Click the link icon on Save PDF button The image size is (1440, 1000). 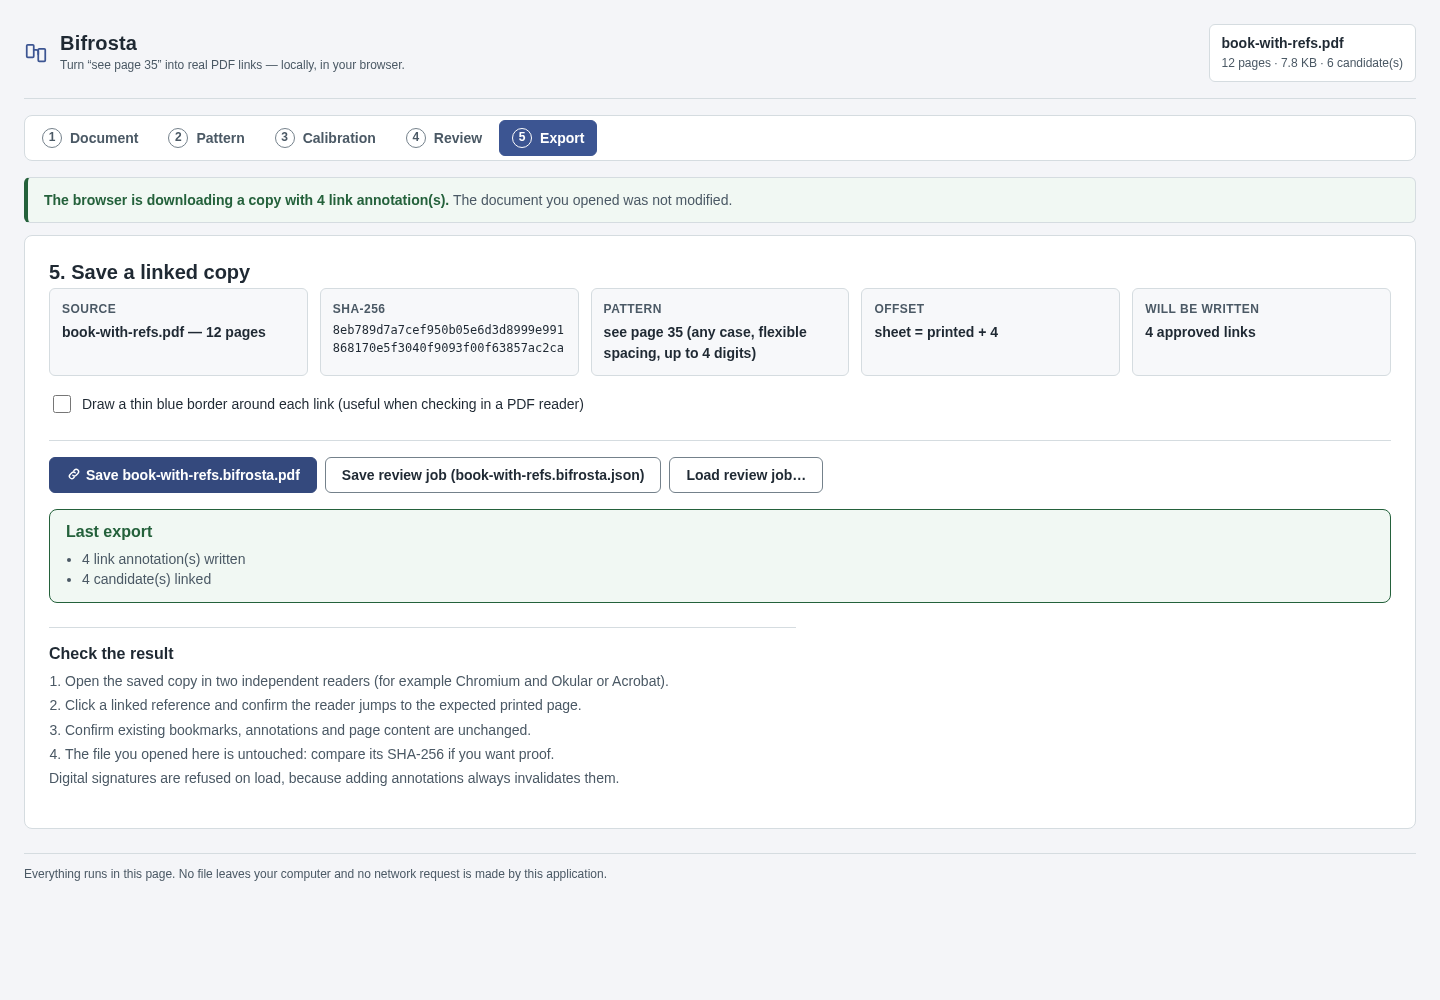click(x=74, y=475)
